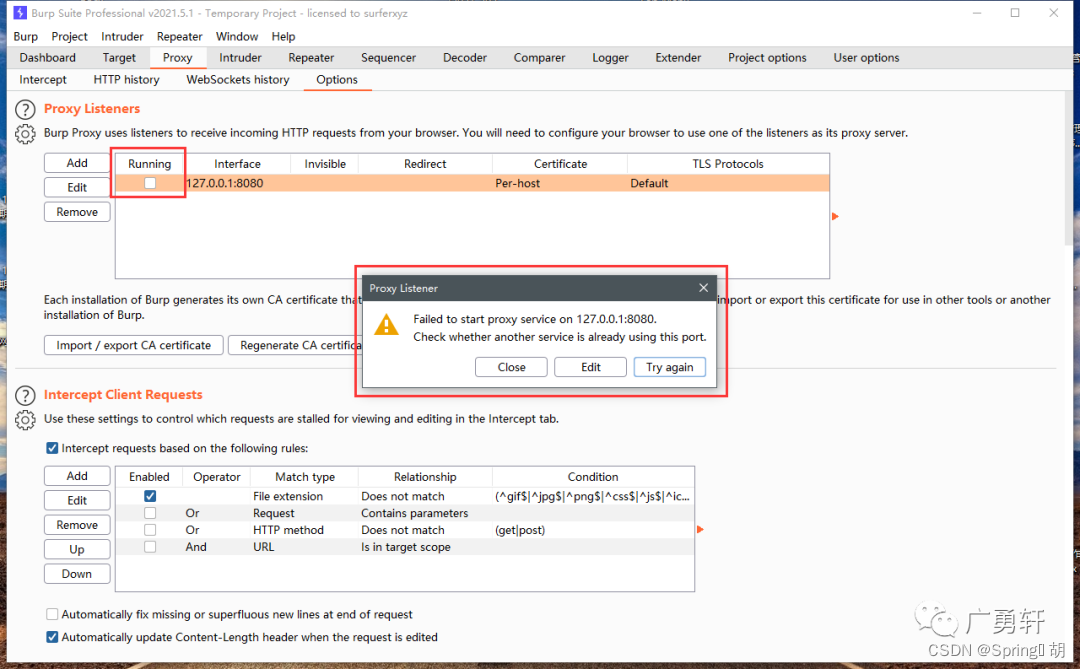Click the Condition column header in rules table
Viewport: 1080px width, 669px height.
[593, 477]
